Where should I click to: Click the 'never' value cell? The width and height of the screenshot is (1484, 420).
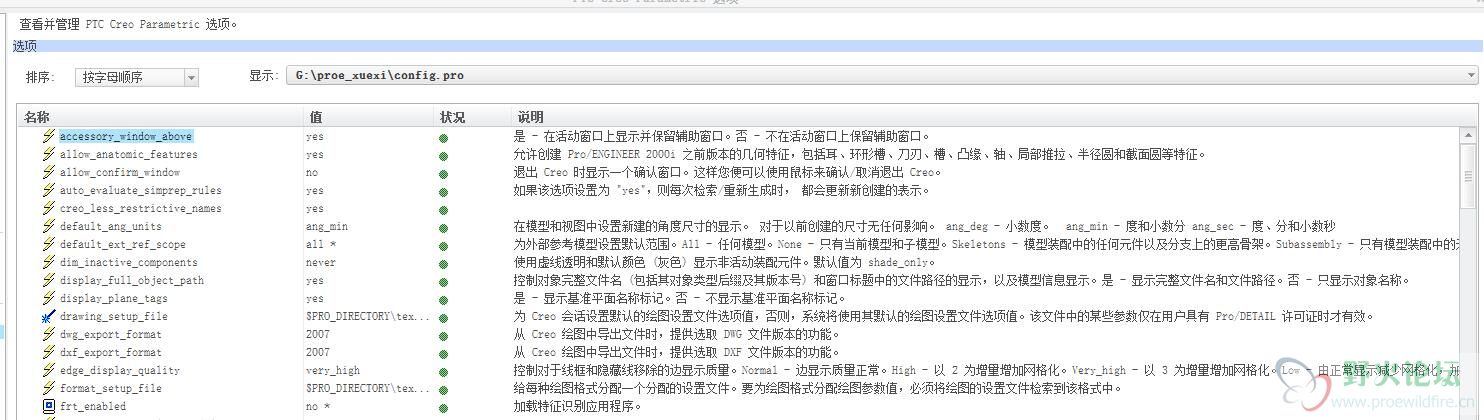coord(321,262)
